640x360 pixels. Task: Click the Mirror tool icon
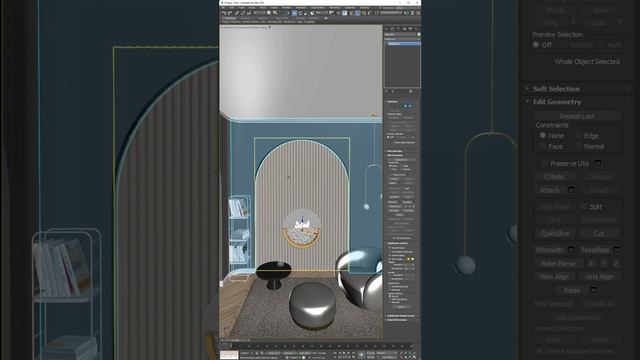click(x=406, y=13)
